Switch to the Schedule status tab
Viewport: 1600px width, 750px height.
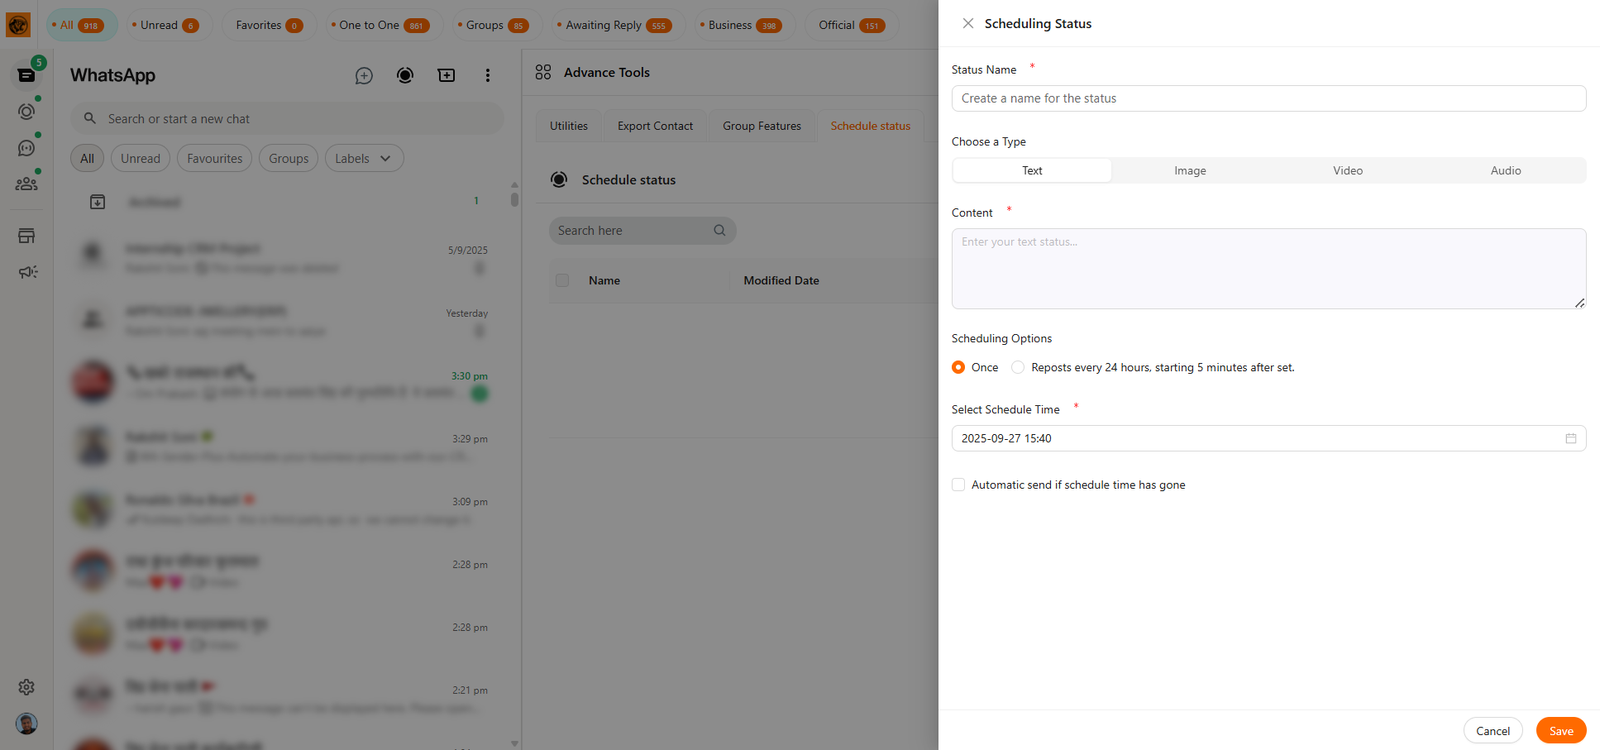coord(870,126)
